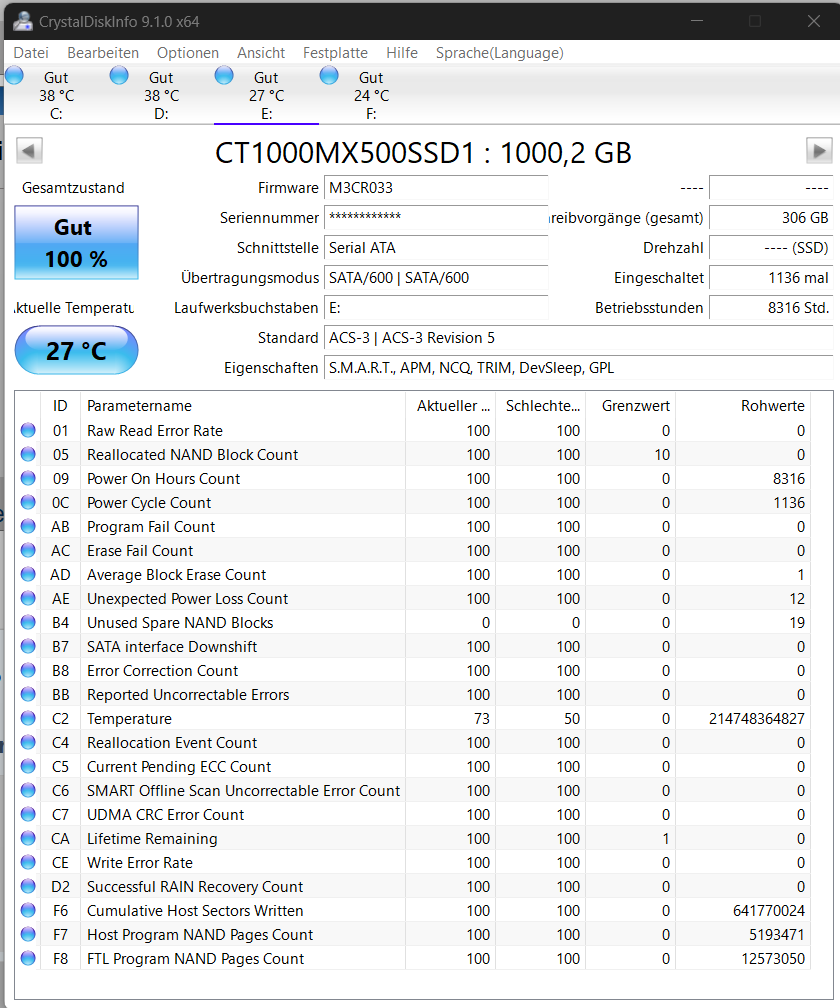Open the Optionen menu
This screenshot has width=840, height=1008.
(188, 53)
